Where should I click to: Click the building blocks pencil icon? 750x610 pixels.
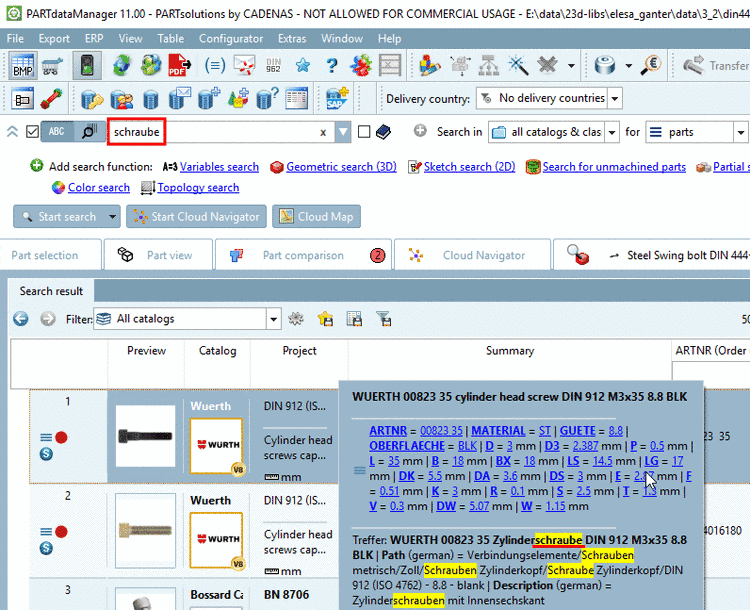coord(430,65)
